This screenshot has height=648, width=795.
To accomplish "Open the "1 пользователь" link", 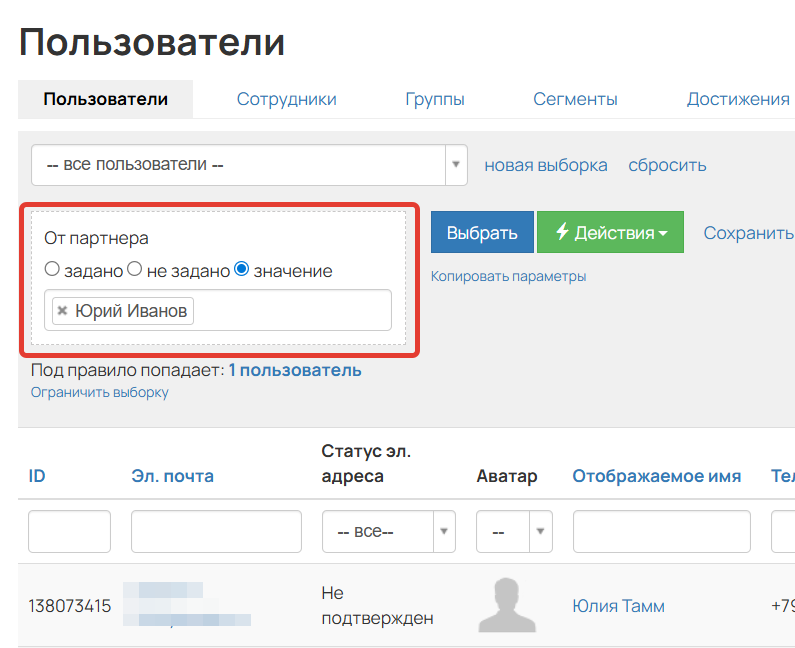I will [295, 370].
